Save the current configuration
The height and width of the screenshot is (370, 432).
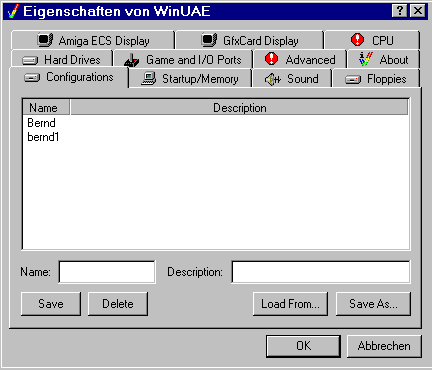click(x=51, y=304)
